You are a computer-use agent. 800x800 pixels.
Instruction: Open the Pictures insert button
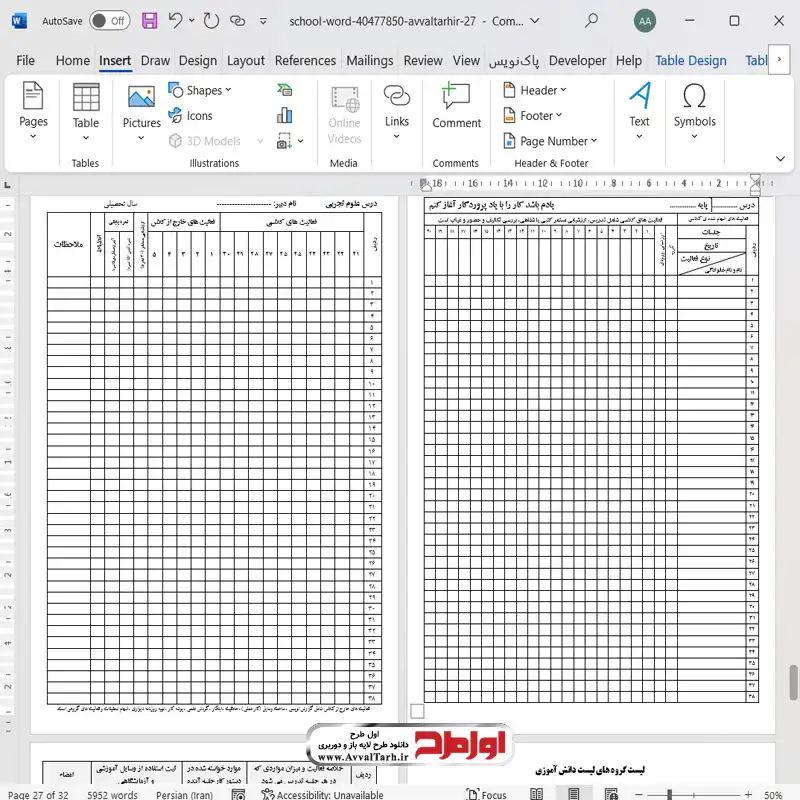[141, 112]
